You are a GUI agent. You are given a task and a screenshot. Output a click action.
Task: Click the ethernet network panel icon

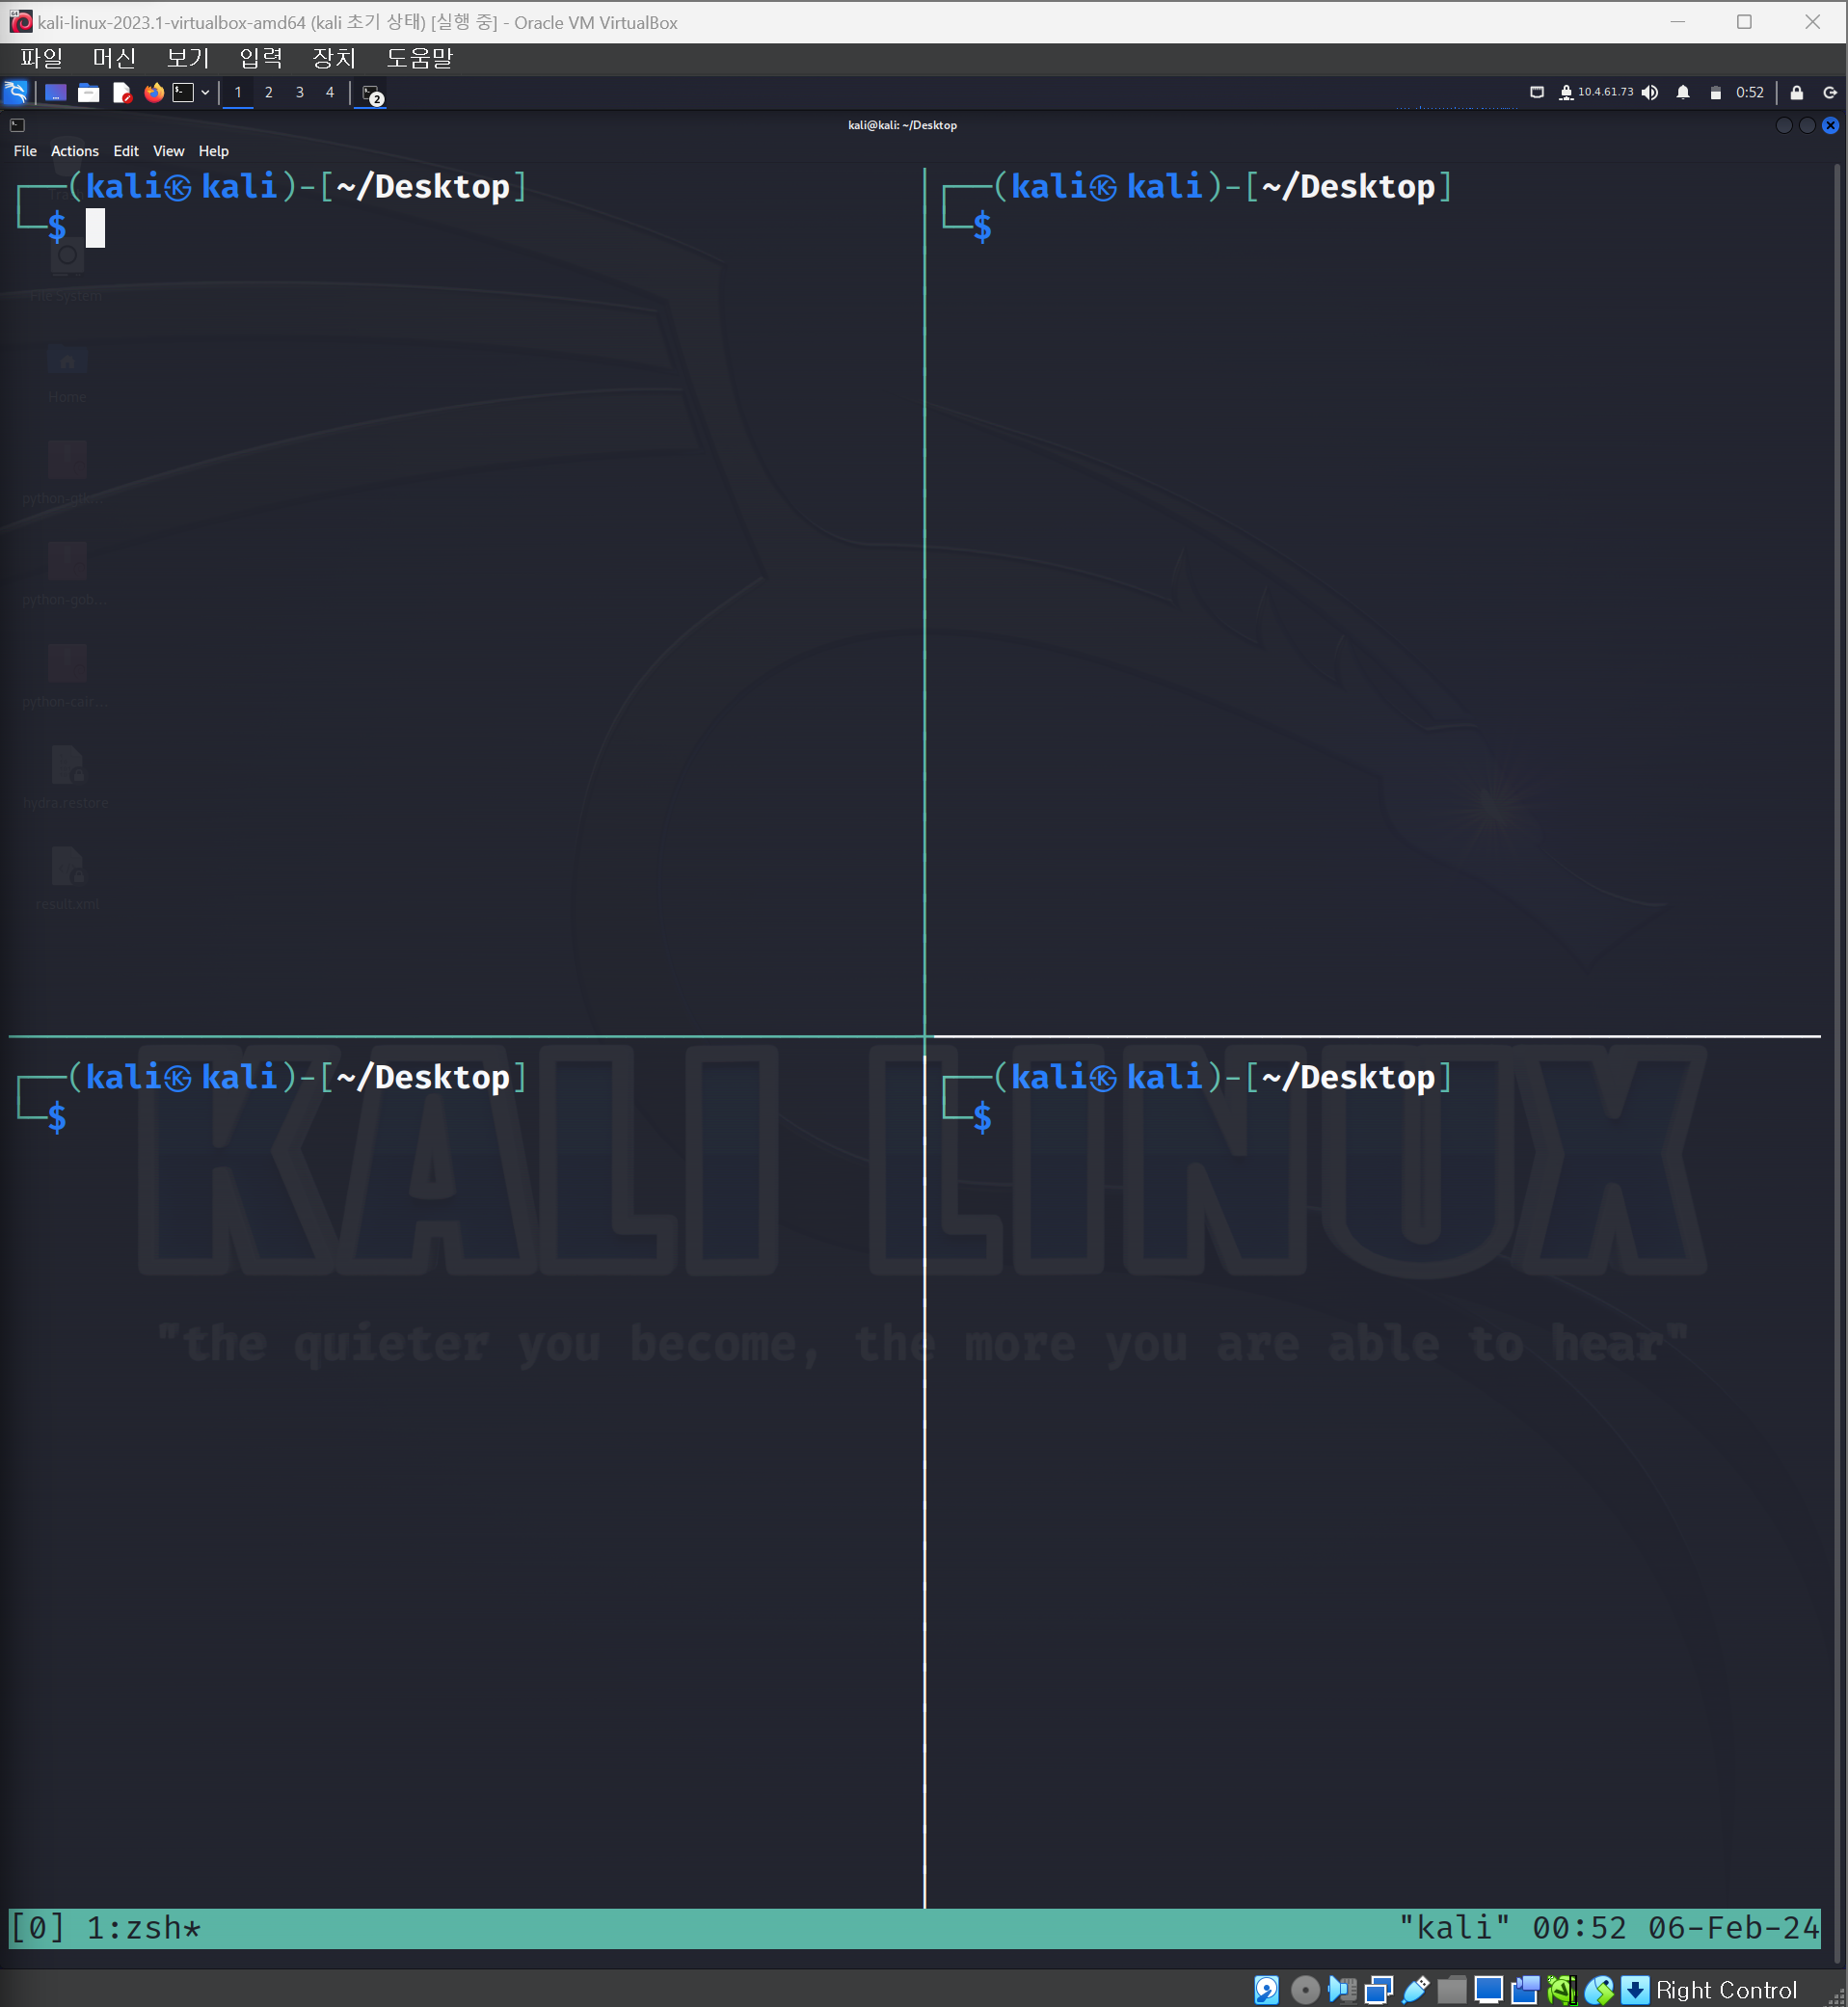[1537, 93]
